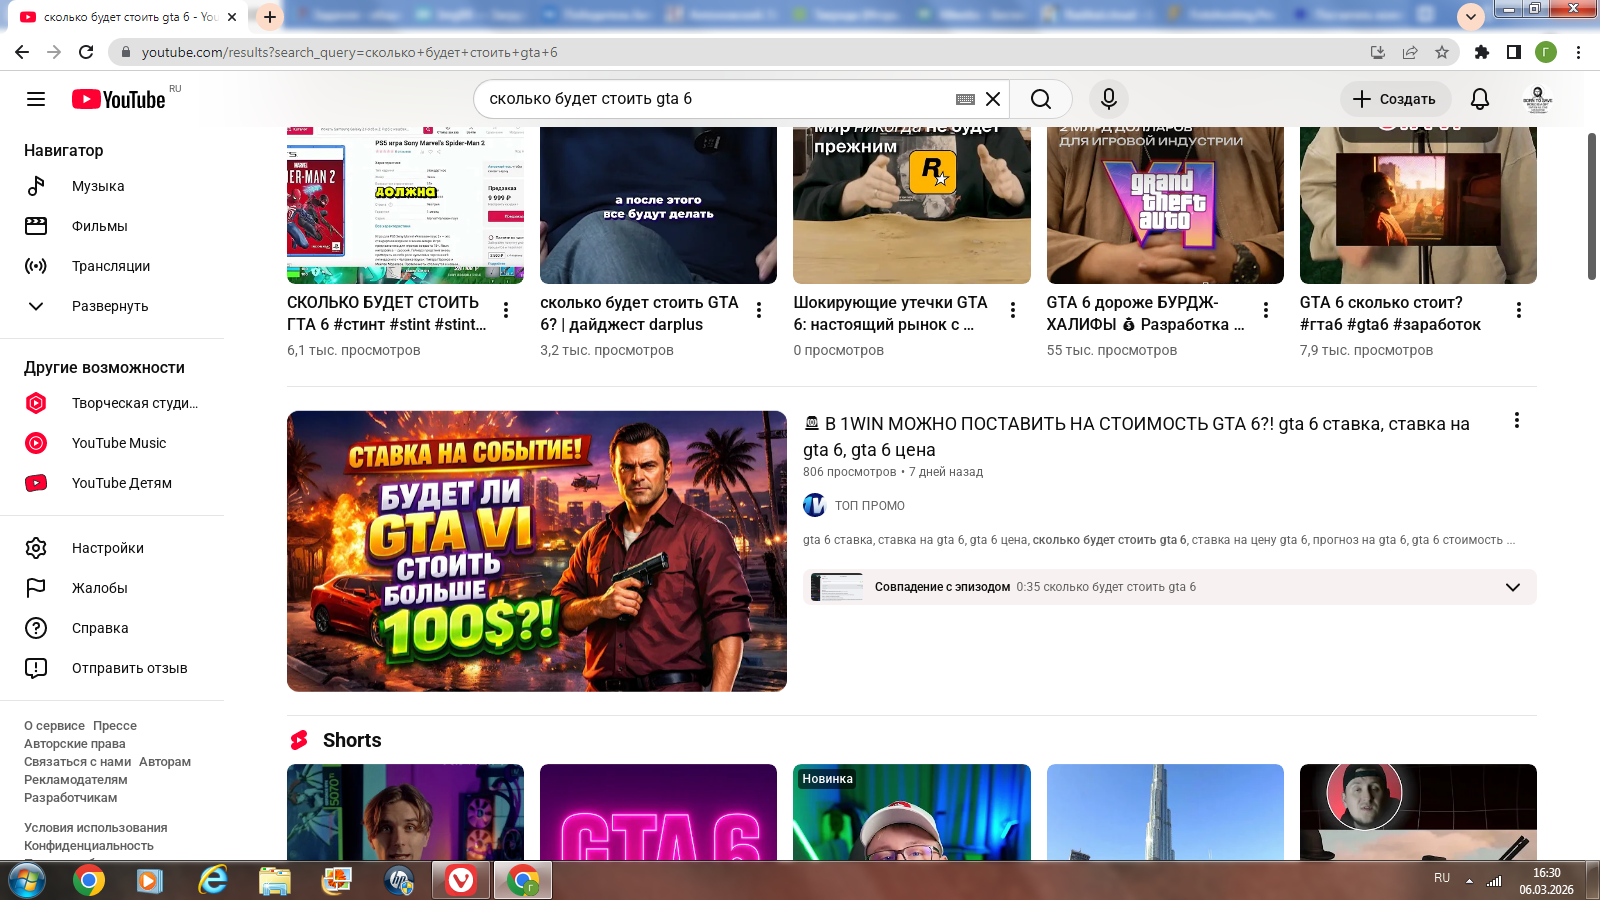Bookmark this page with star icon
Viewport: 1600px width, 900px height.
[1441, 52]
